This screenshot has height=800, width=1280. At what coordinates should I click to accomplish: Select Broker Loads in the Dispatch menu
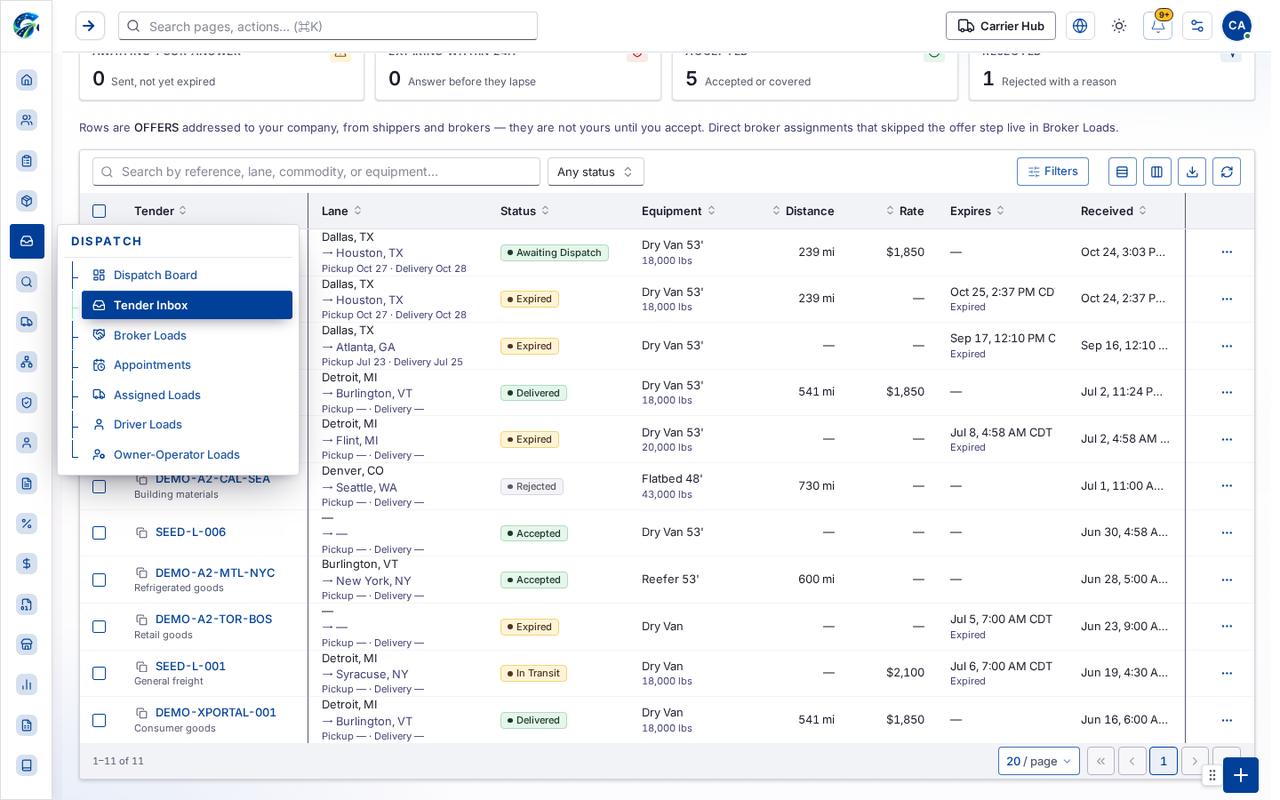coord(187,335)
